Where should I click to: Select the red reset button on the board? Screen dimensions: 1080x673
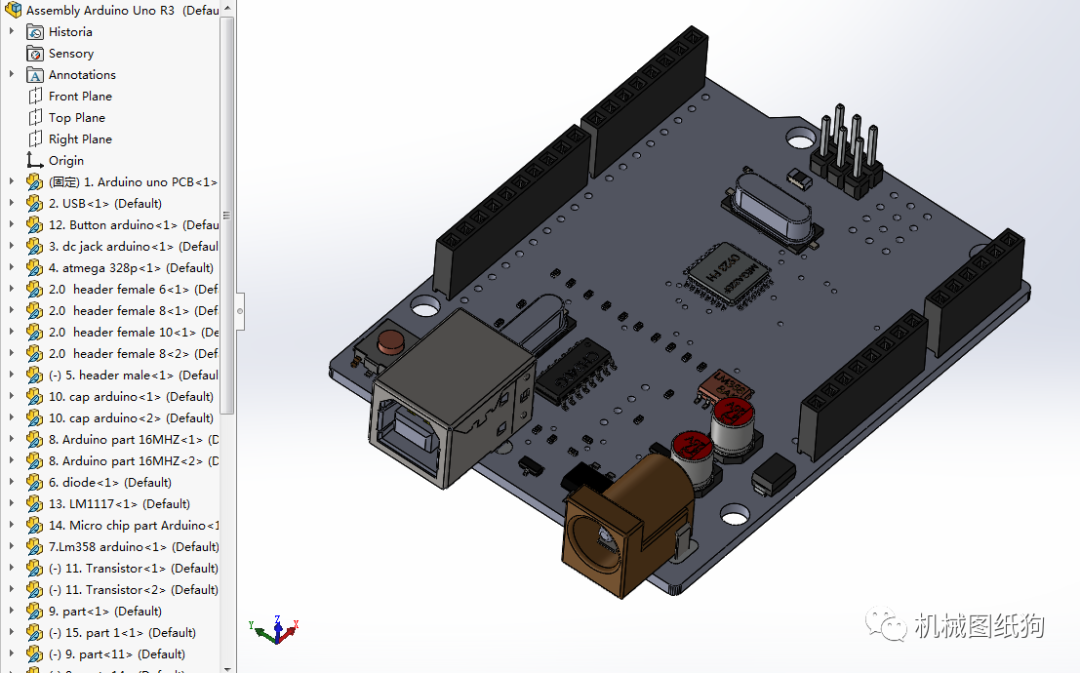click(391, 342)
